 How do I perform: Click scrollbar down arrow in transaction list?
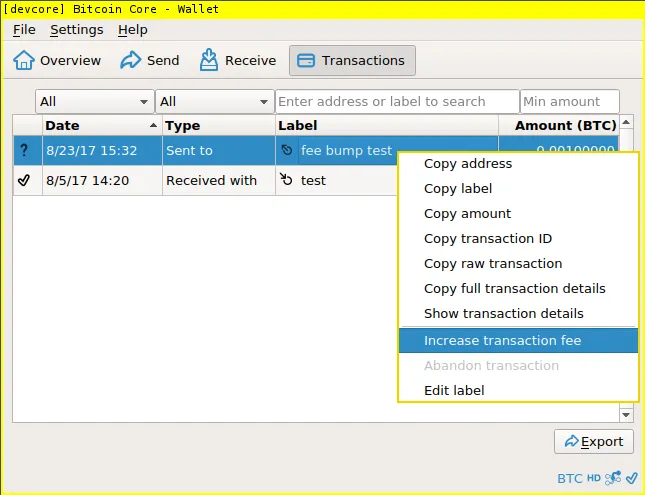[626, 415]
